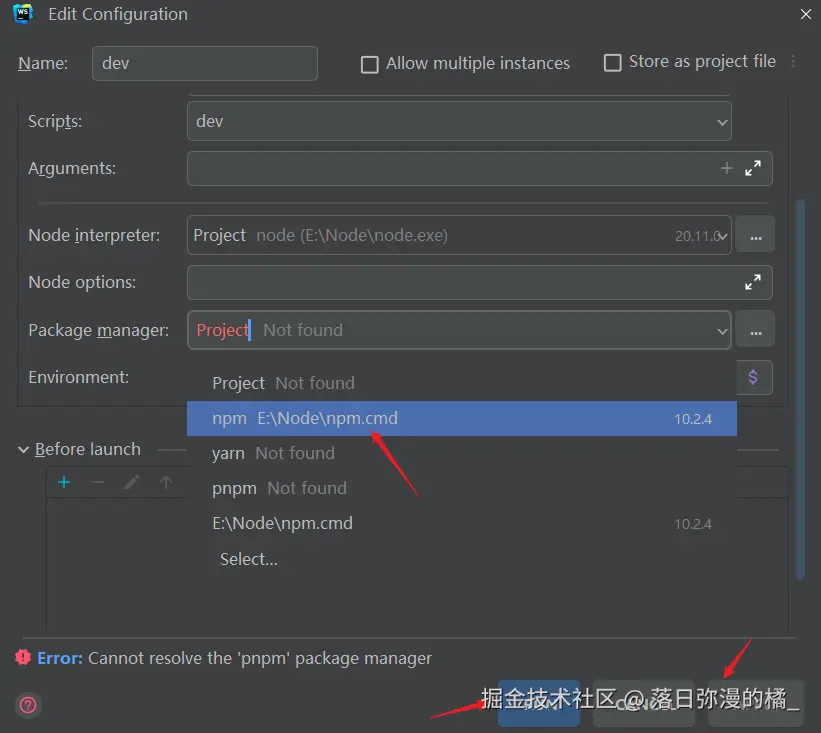Choose pnpm Not found option

(461, 488)
